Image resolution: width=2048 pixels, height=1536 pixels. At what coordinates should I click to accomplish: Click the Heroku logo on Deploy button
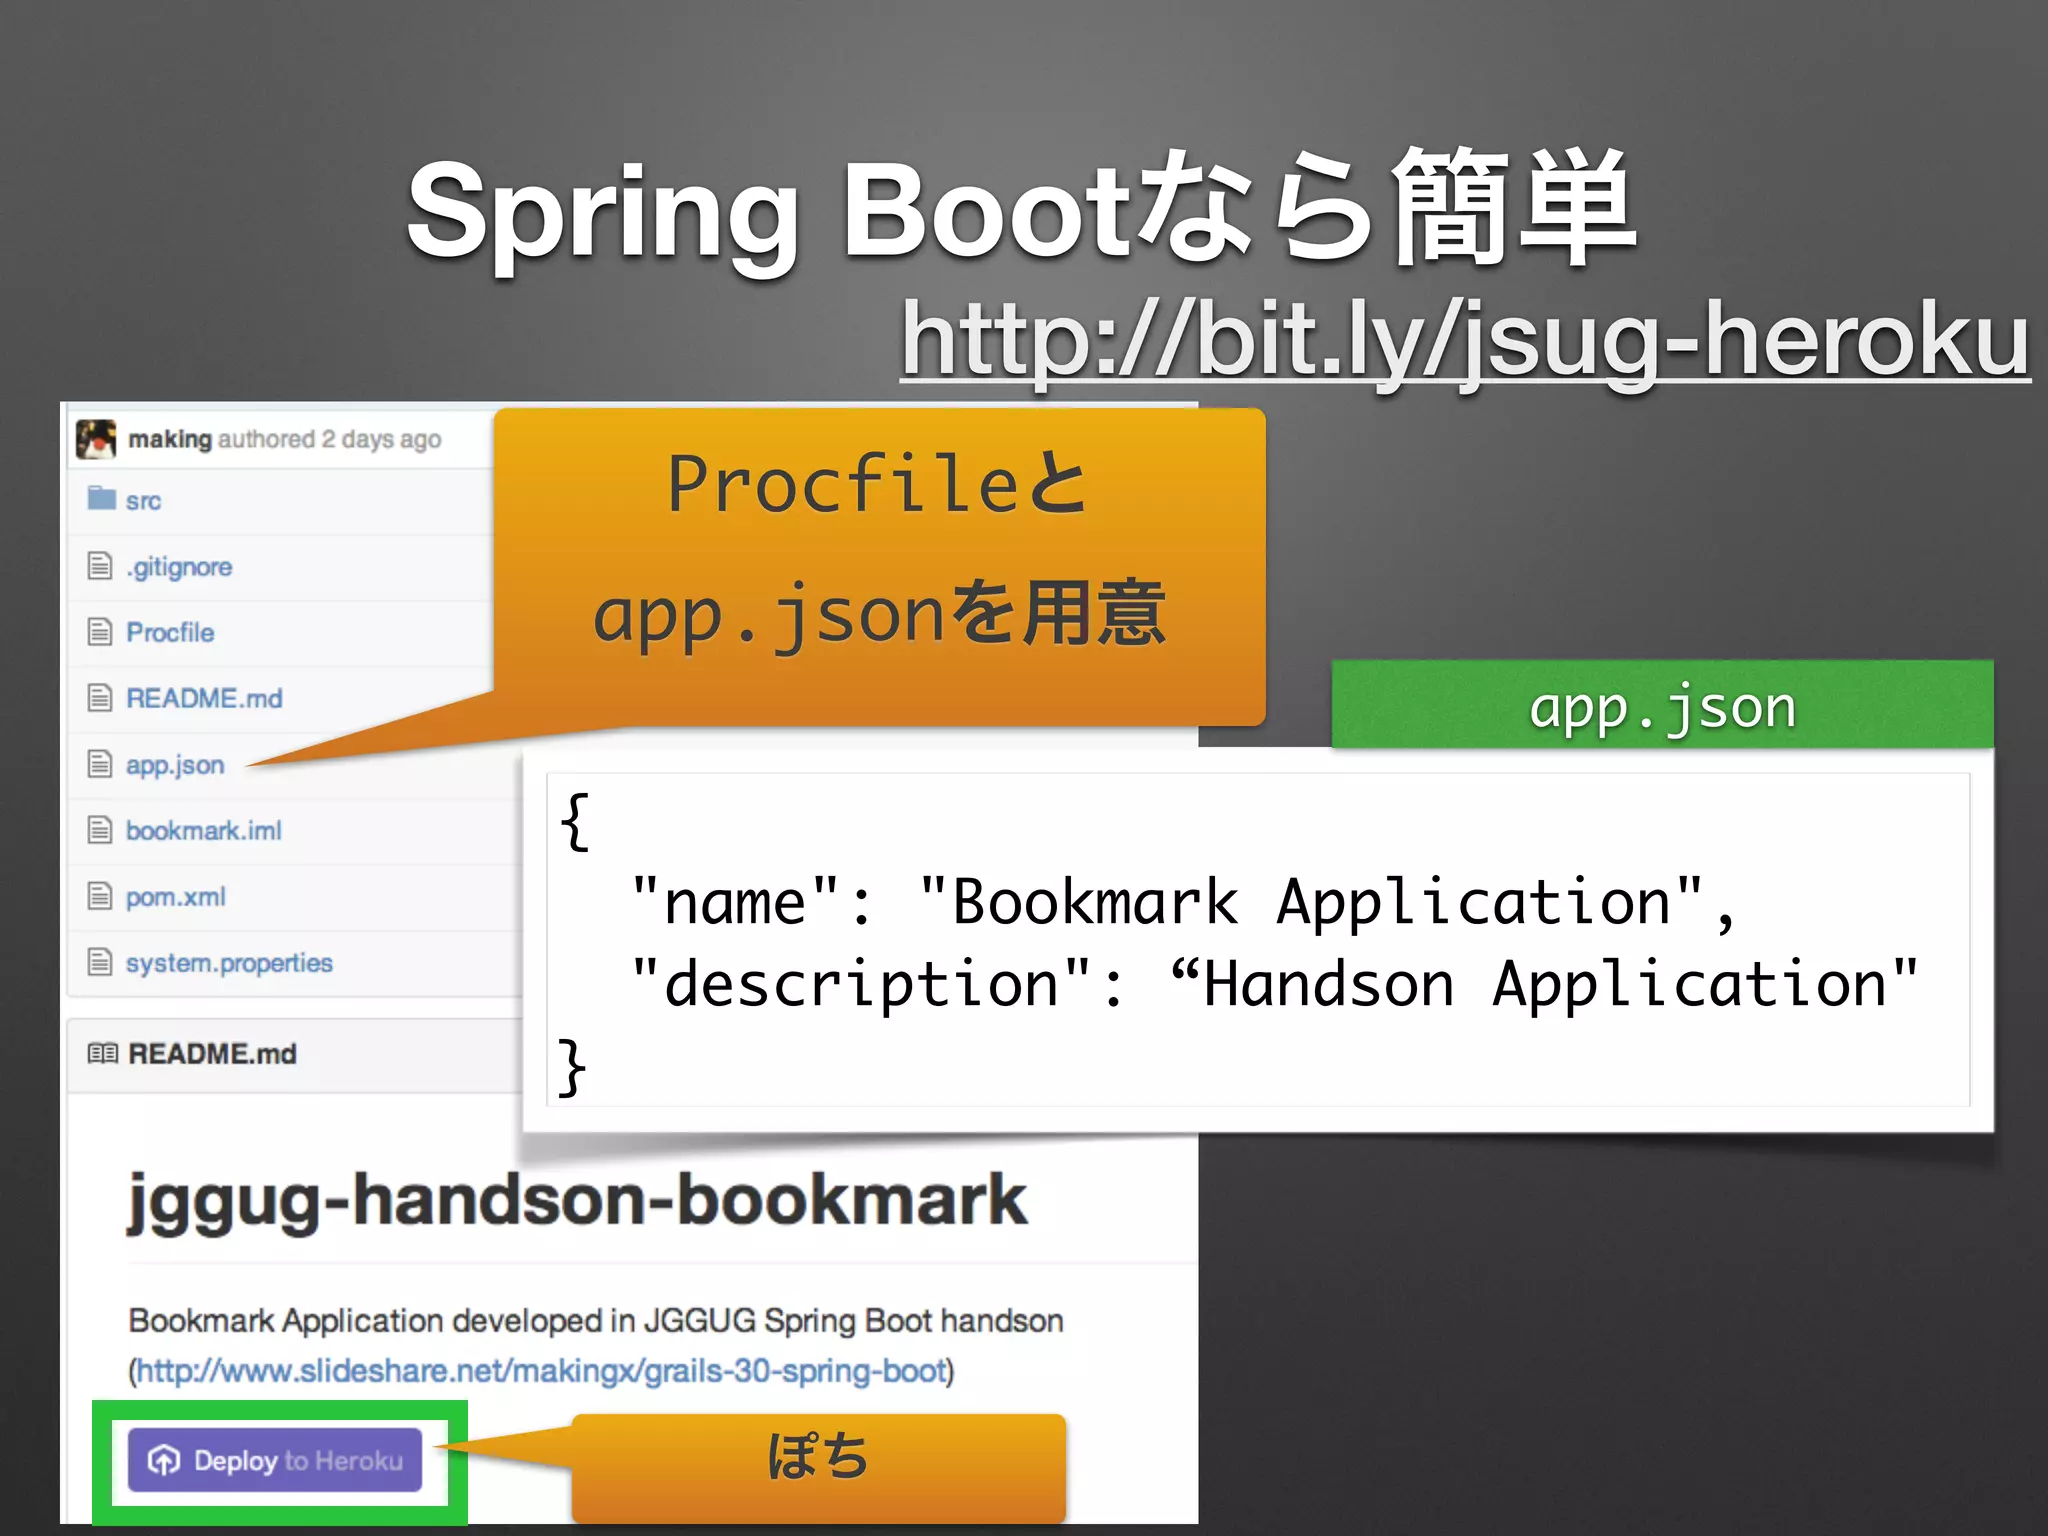point(164,1461)
